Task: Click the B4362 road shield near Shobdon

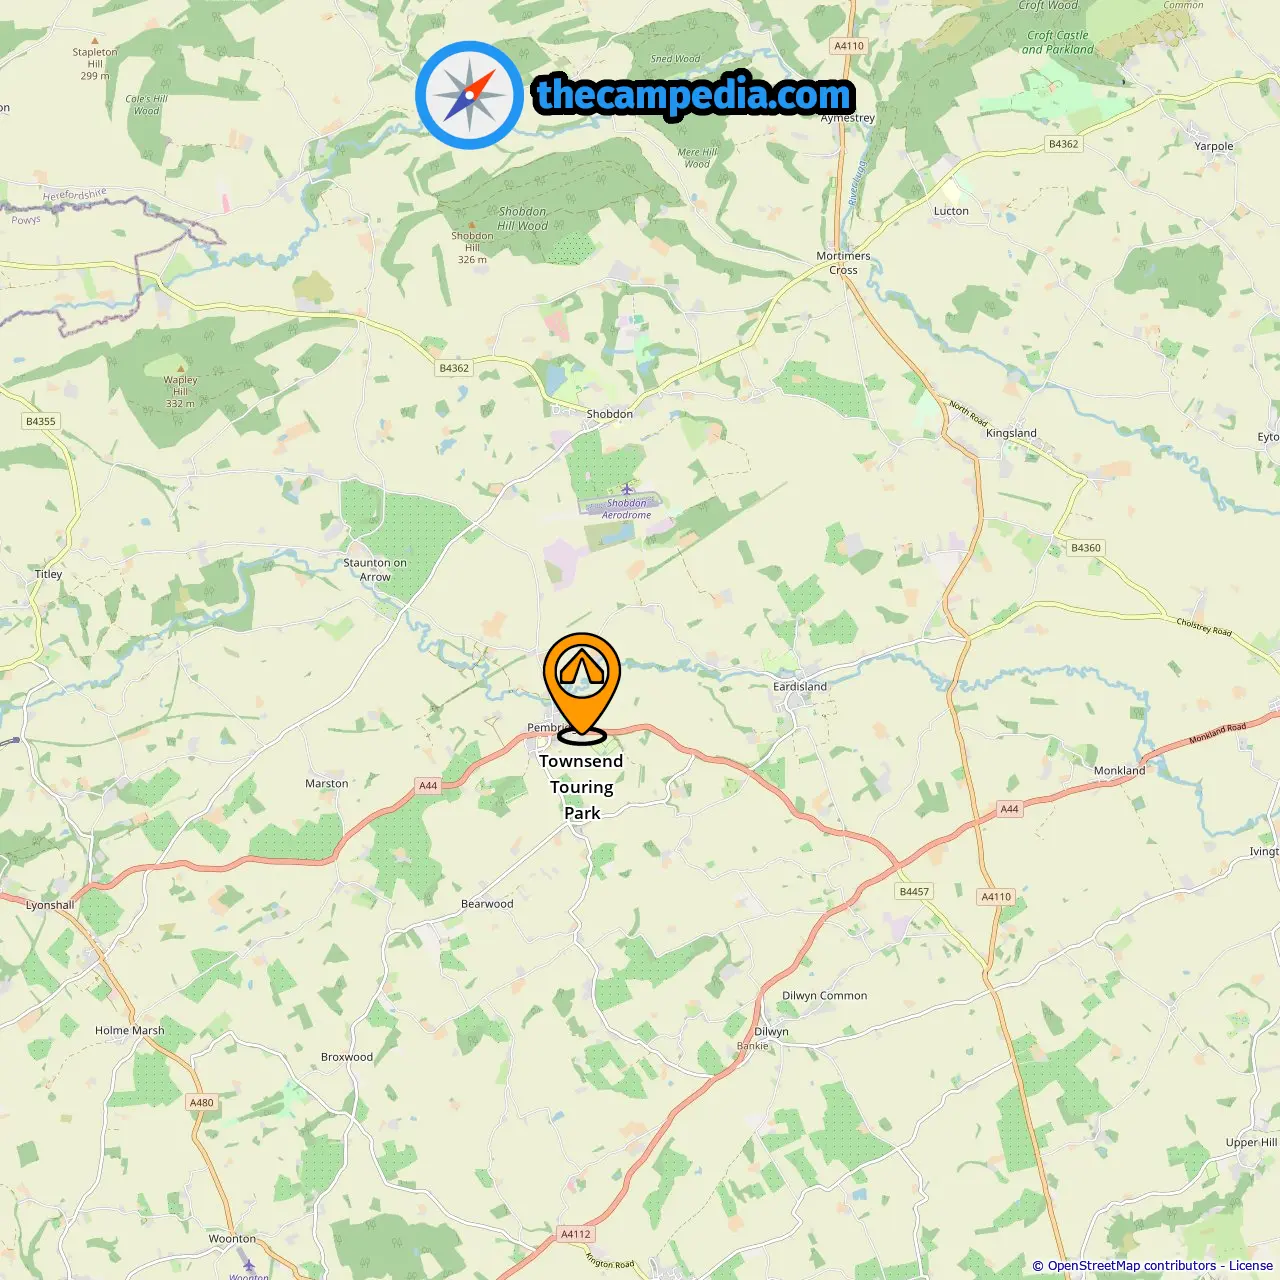Action: click(x=454, y=368)
